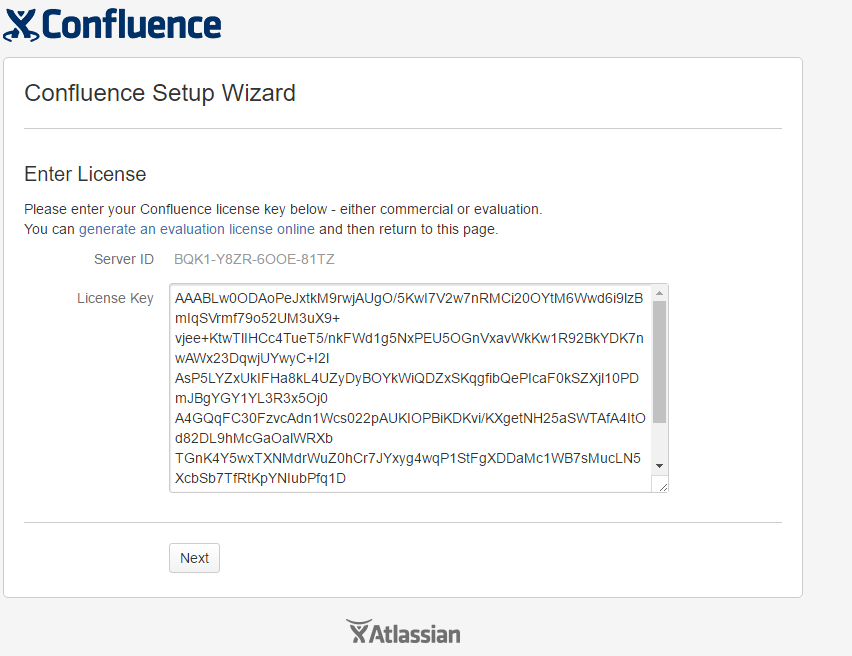Open the generate an evaluation license online link

[197, 229]
